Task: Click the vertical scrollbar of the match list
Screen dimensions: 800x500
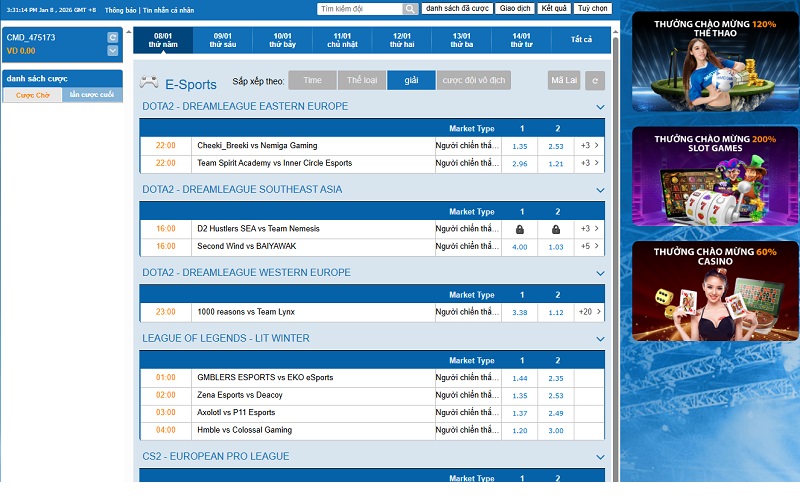Action: 615,250
